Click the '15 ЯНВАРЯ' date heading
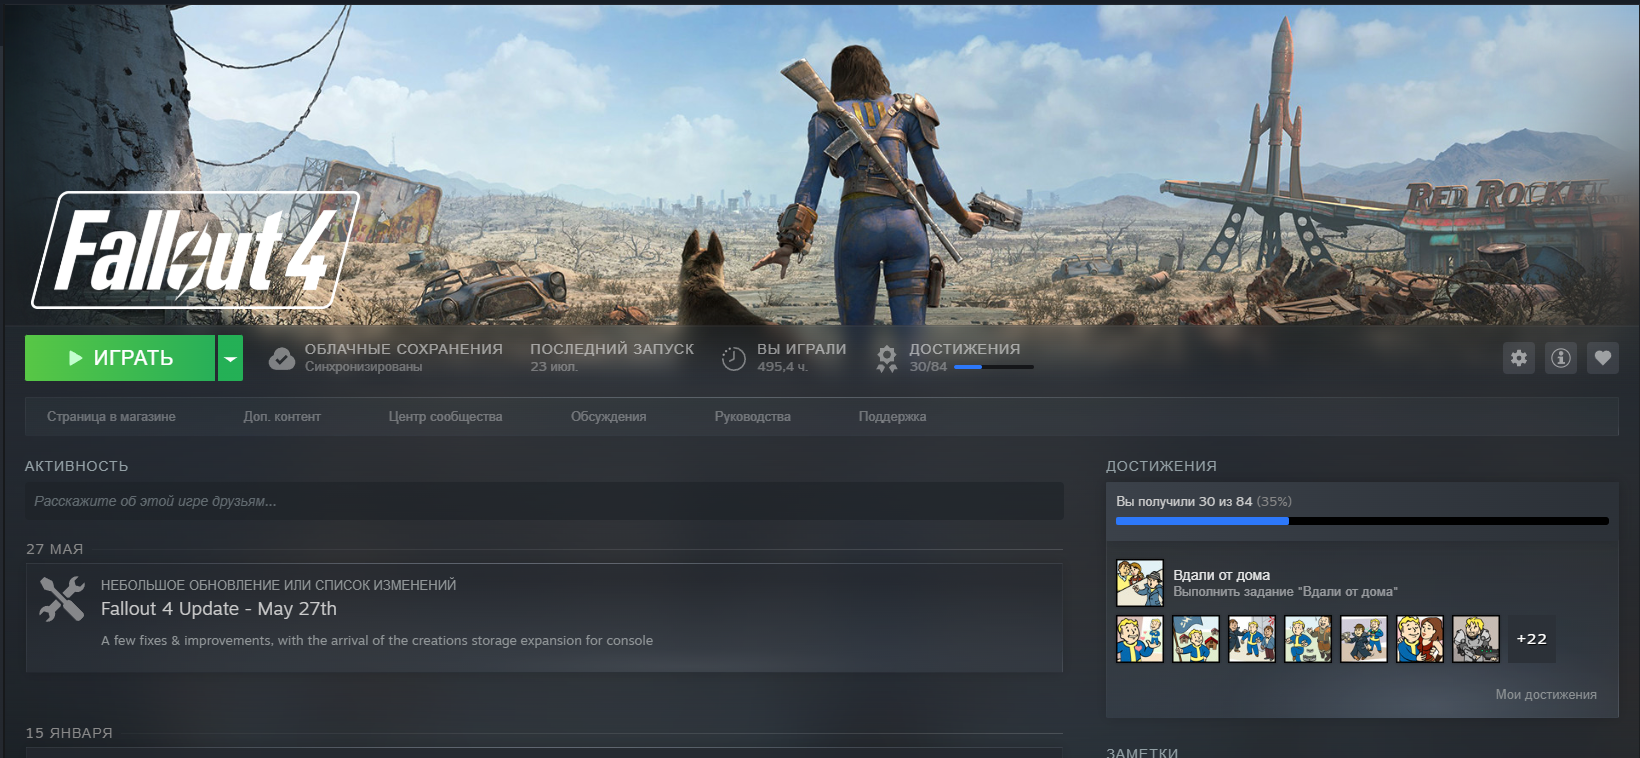 tap(69, 733)
